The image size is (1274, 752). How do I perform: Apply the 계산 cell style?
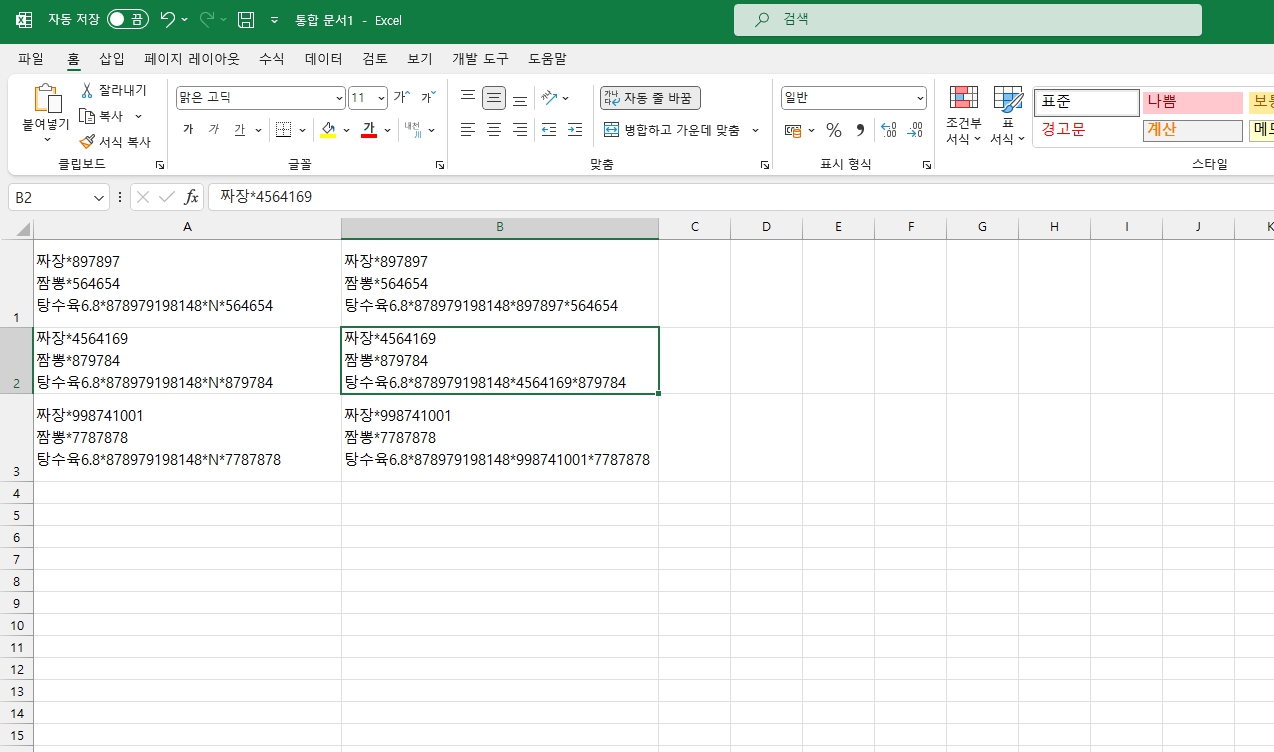point(1193,130)
